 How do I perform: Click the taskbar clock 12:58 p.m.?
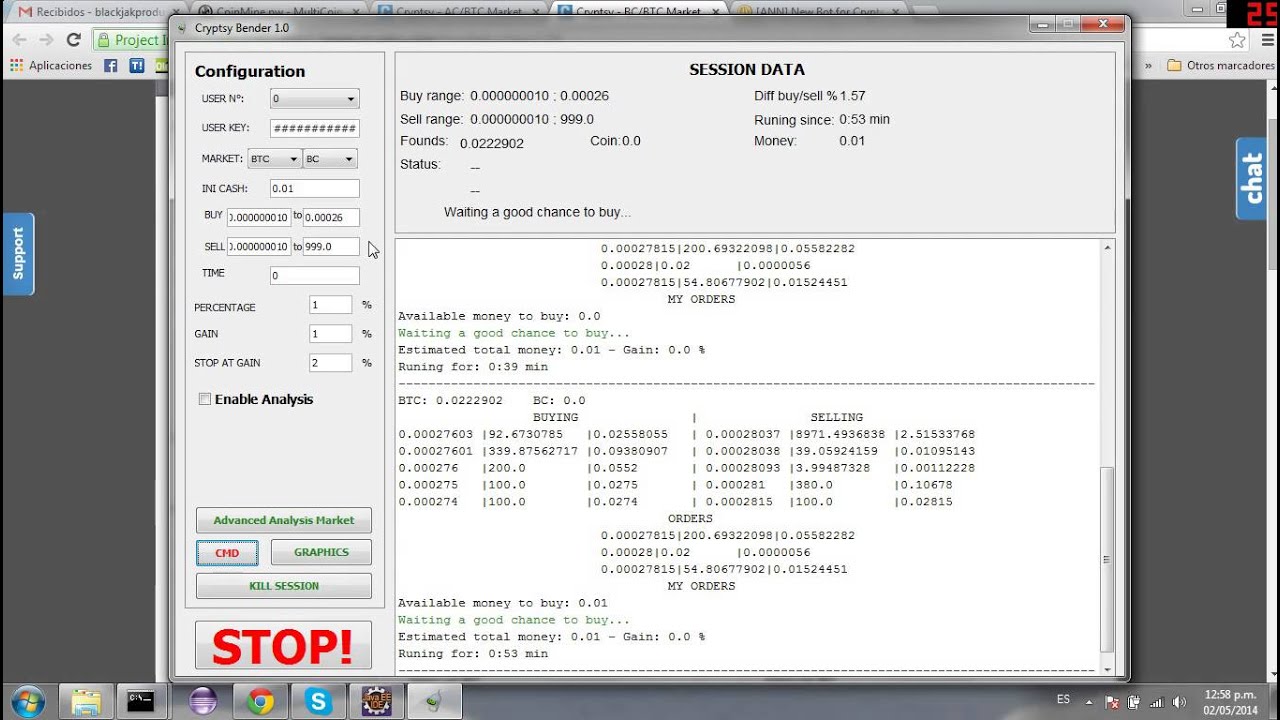(x=1230, y=694)
